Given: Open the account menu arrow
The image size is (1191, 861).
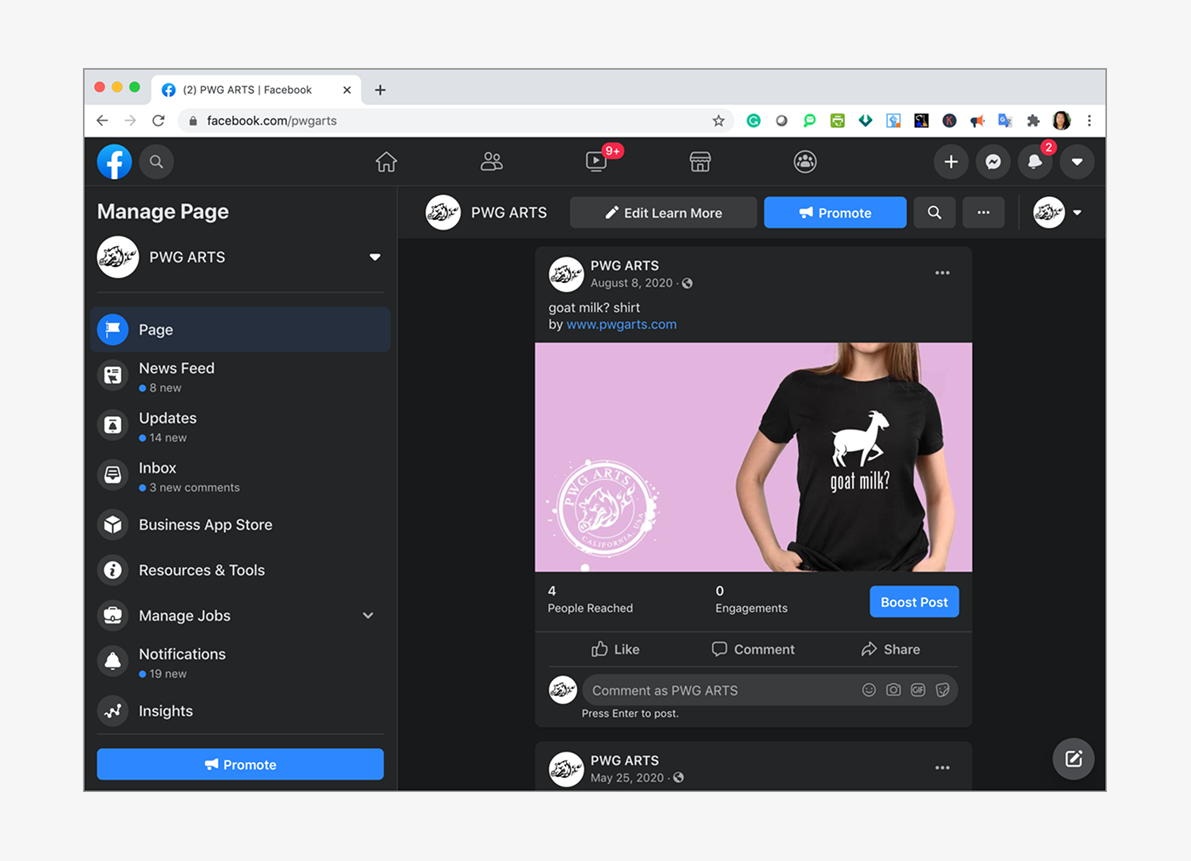Looking at the screenshot, I should click(1077, 162).
